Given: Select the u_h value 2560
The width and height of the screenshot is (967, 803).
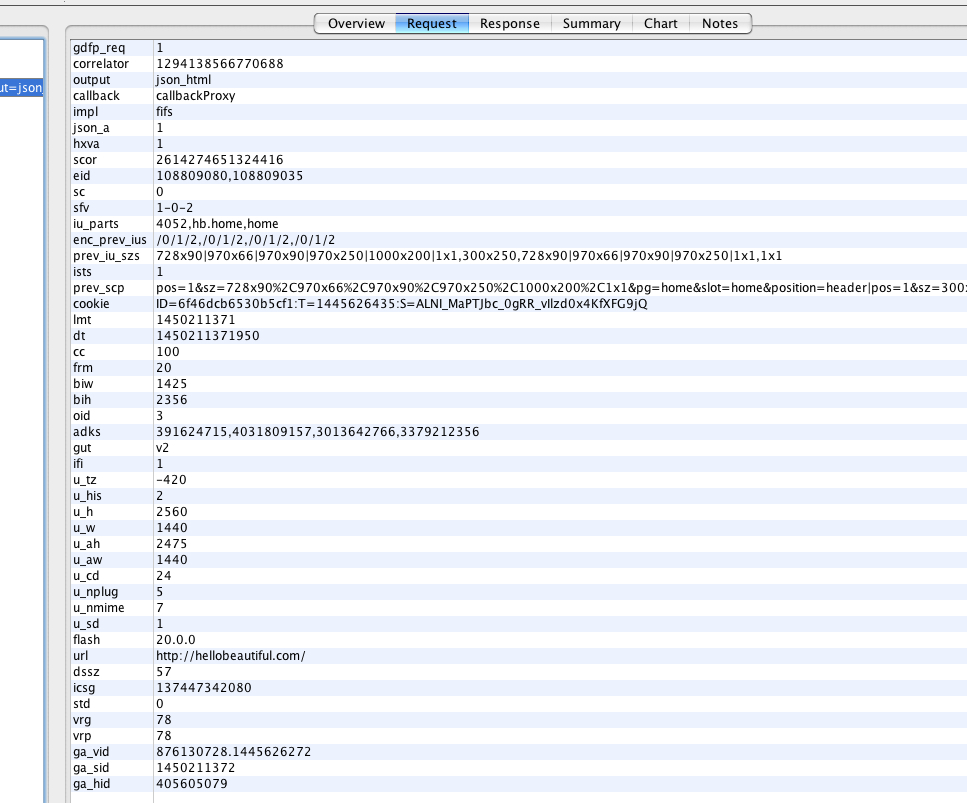Looking at the screenshot, I should [x=171, y=512].
